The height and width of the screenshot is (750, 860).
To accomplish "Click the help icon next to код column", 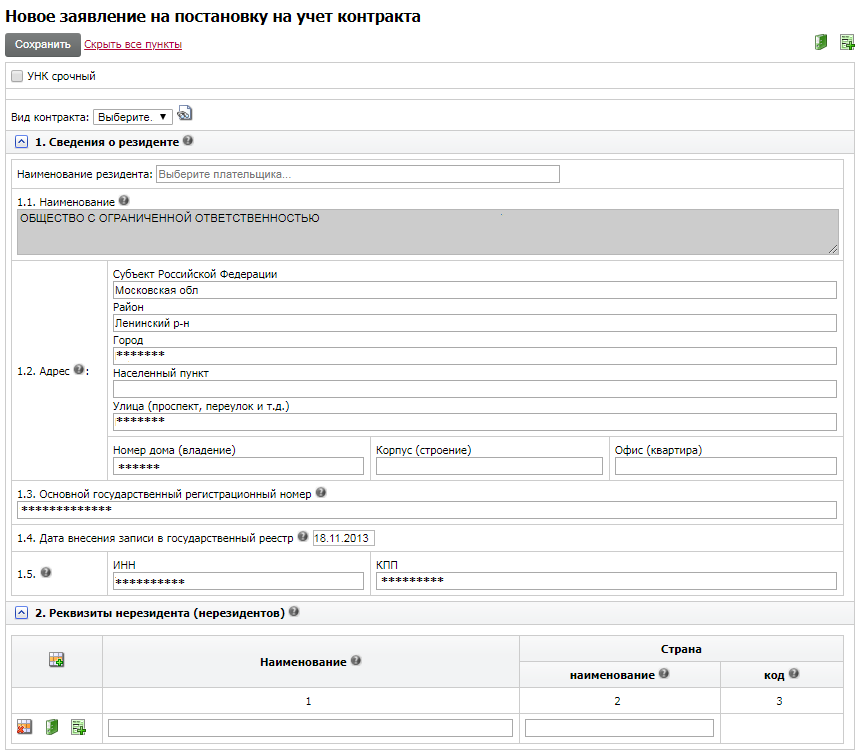I will 793,675.
